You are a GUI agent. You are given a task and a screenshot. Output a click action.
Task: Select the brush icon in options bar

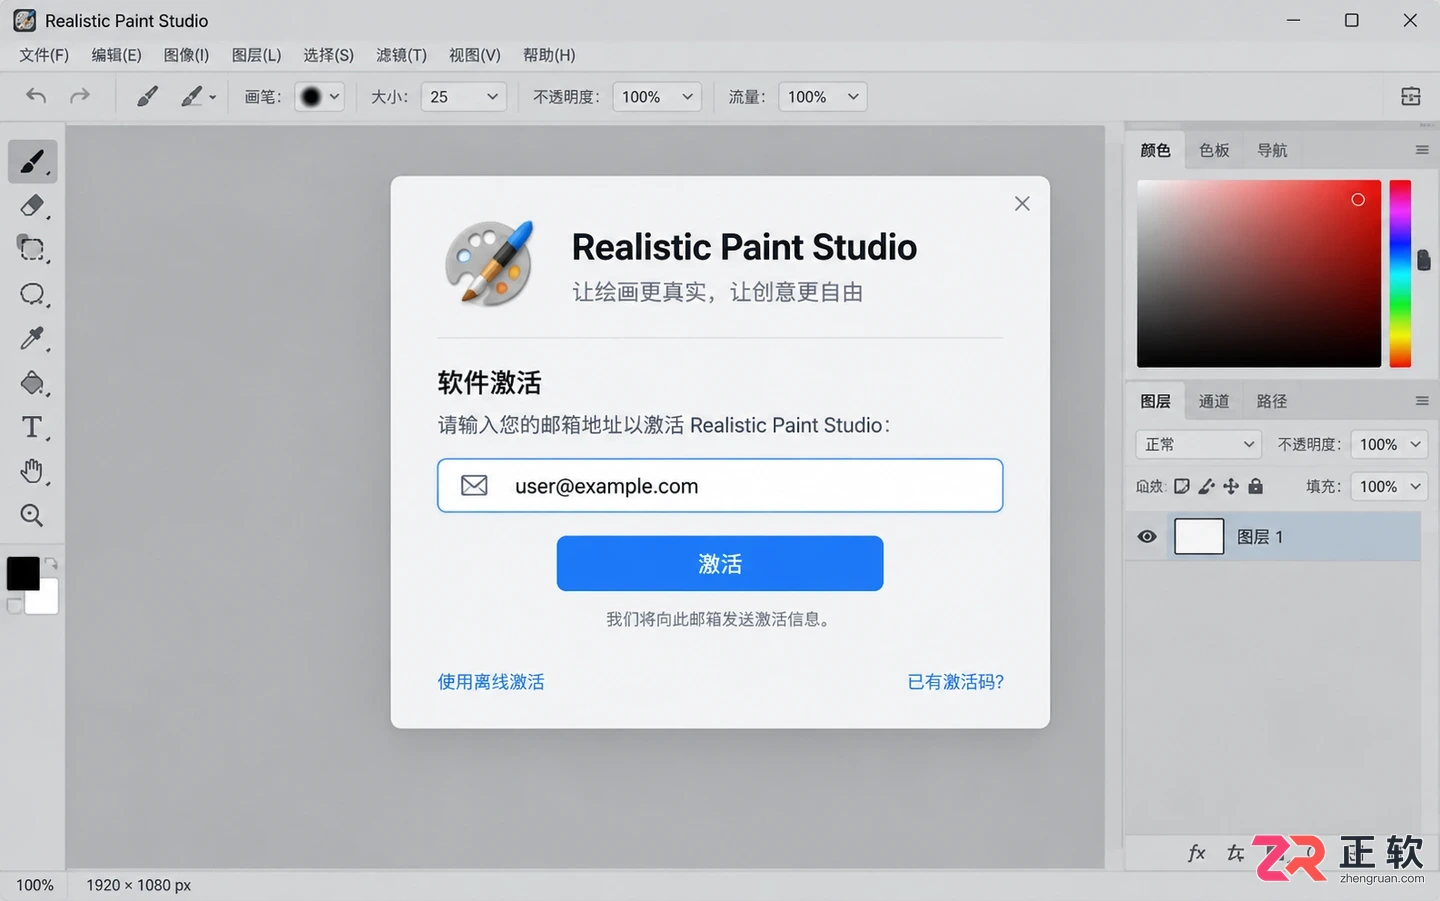pyautogui.click(x=147, y=96)
